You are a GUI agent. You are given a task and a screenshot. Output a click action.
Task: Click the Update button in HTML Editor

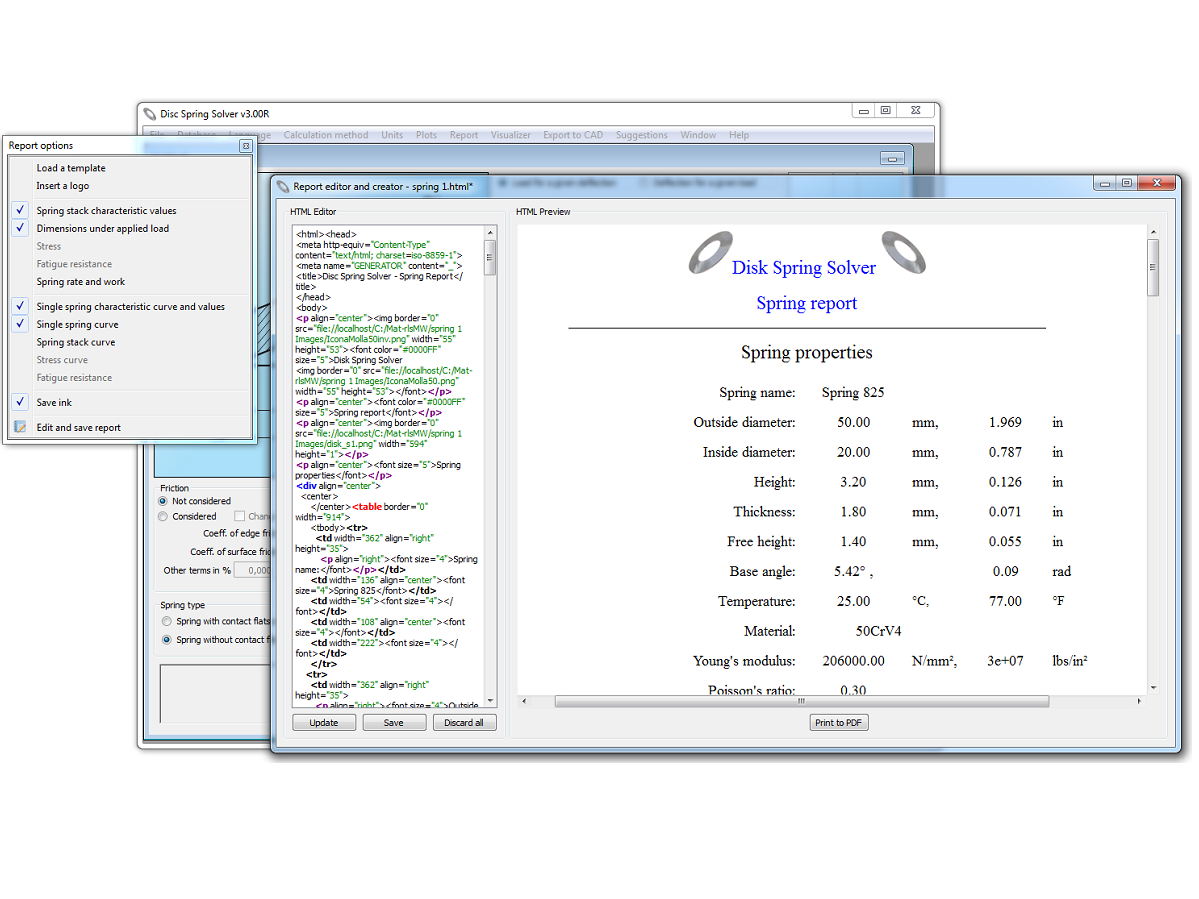323,722
